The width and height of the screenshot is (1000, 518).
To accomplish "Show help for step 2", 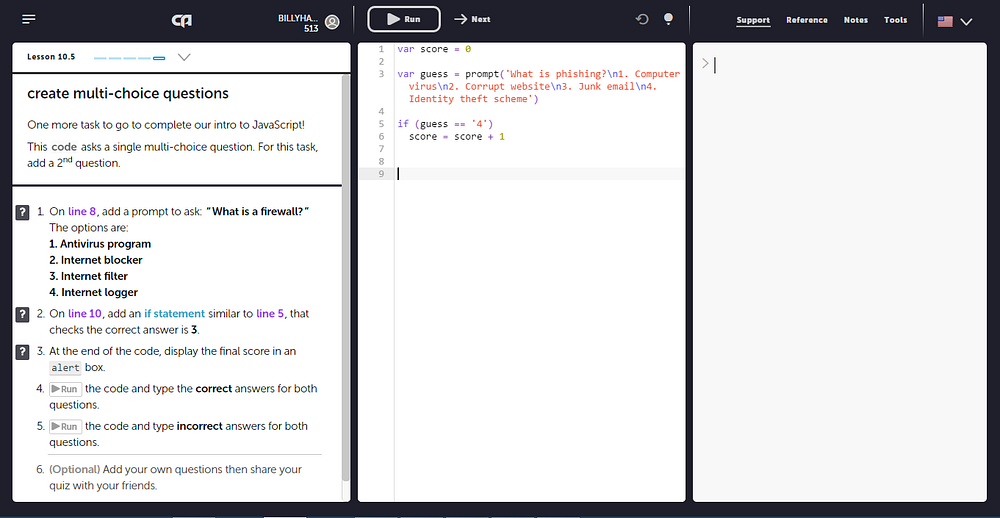I will tap(22, 314).
